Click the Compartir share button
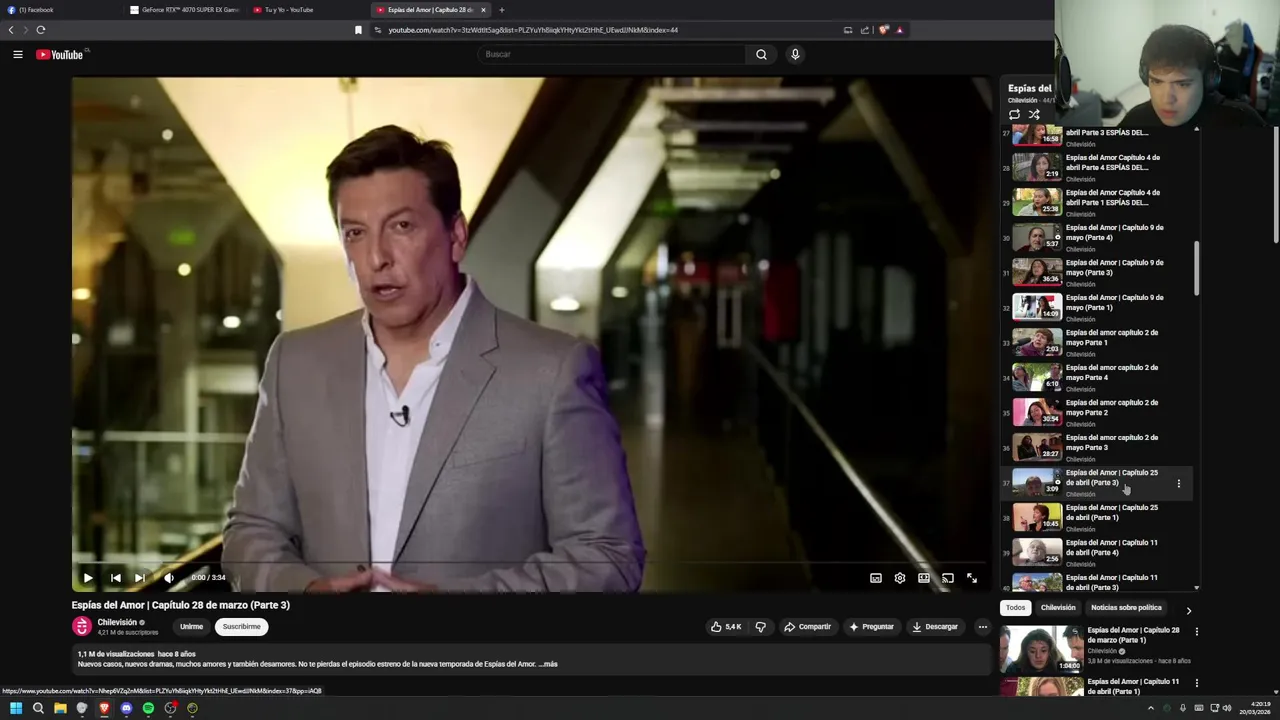Viewport: 1280px width, 720px height. click(807, 627)
